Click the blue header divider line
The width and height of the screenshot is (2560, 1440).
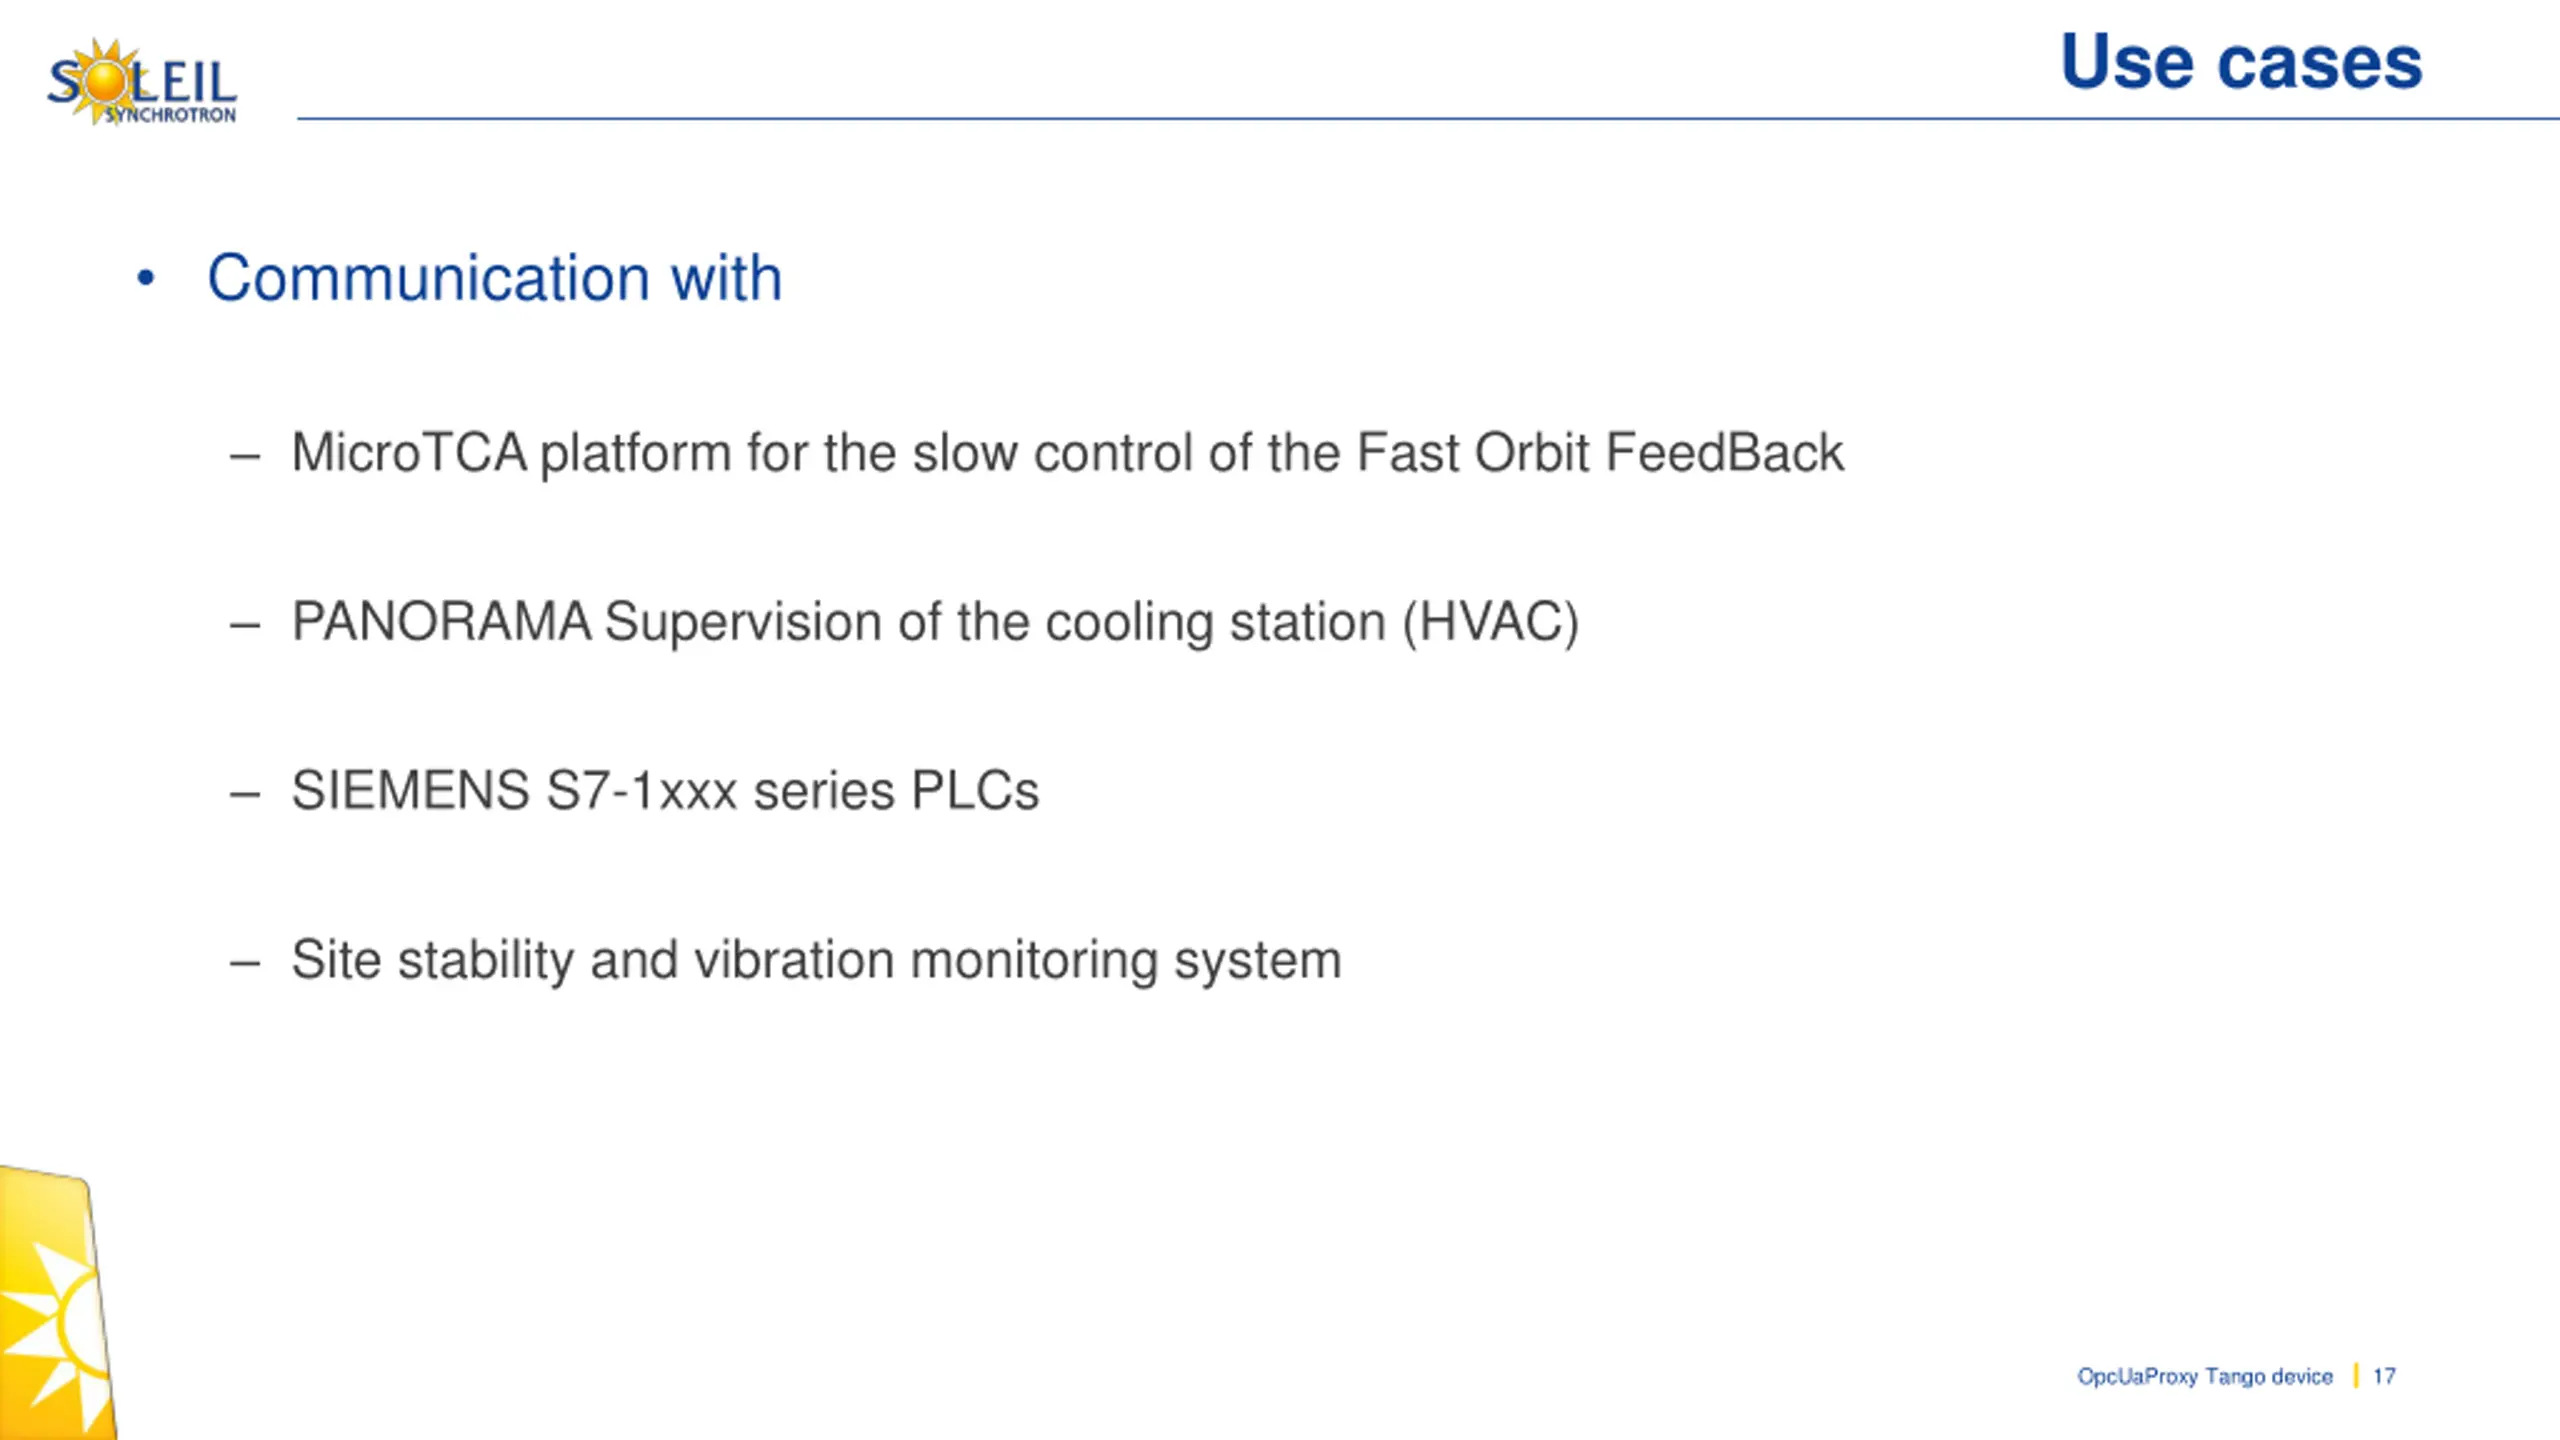(1428, 119)
